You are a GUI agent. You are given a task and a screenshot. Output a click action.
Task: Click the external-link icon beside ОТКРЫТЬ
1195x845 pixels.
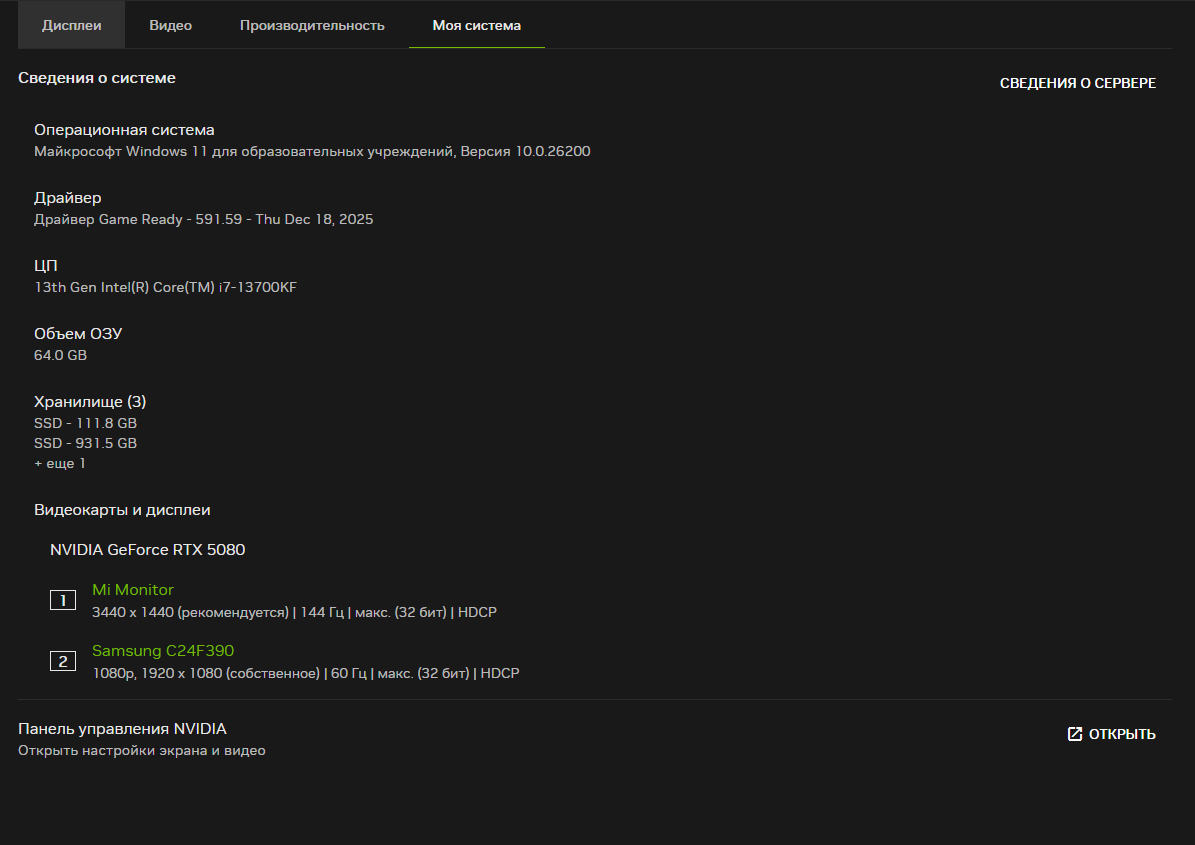(x=1075, y=734)
